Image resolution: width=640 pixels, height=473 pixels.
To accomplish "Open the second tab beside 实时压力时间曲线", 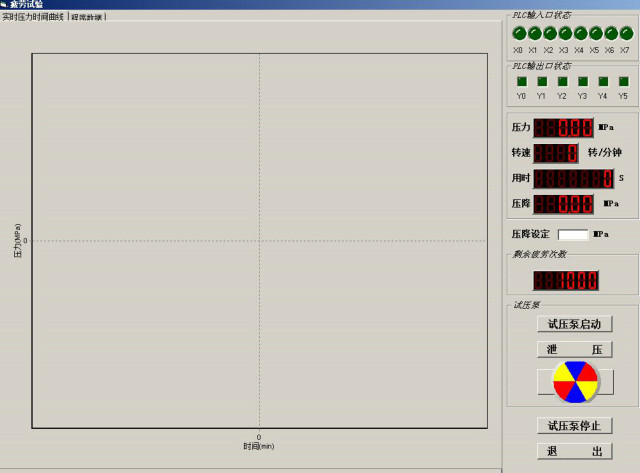I will coord(86,17).
